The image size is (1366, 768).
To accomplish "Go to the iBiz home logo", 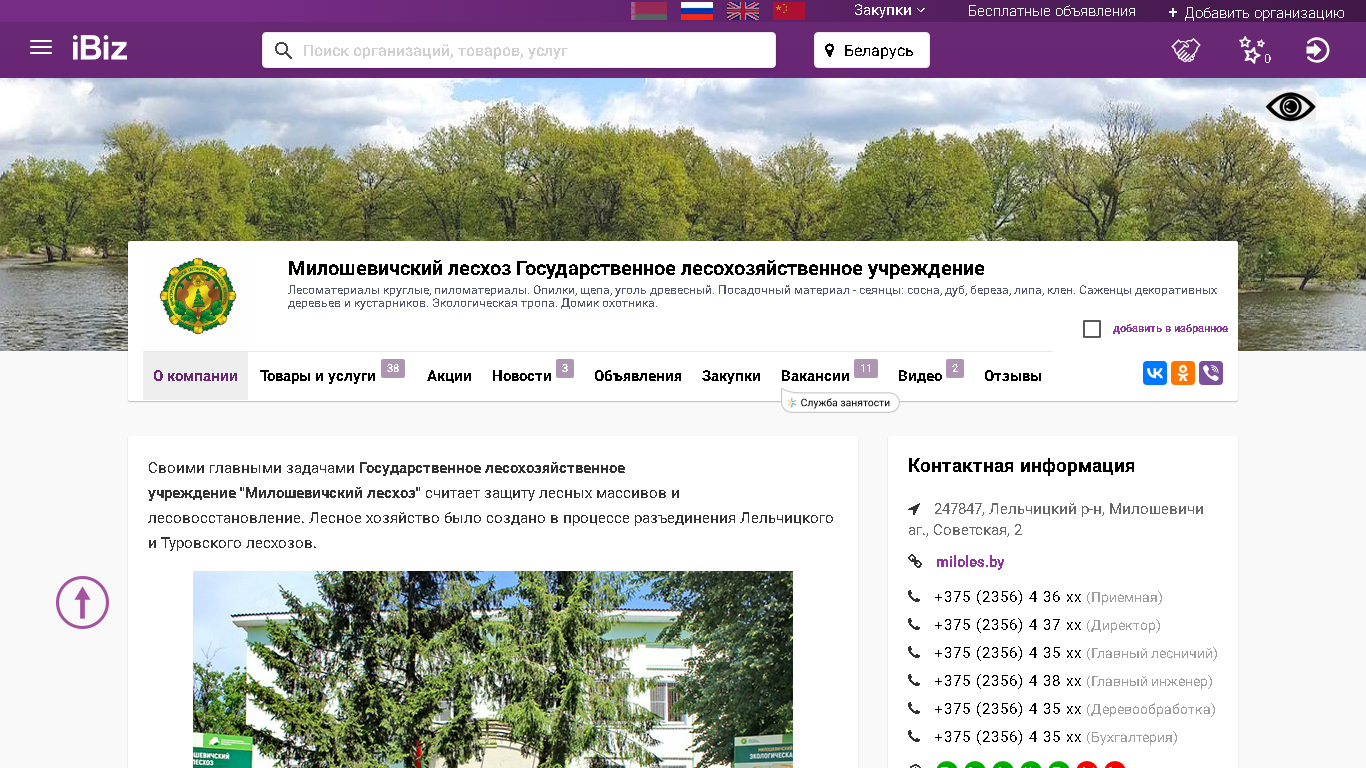I will tap(99, 48).
